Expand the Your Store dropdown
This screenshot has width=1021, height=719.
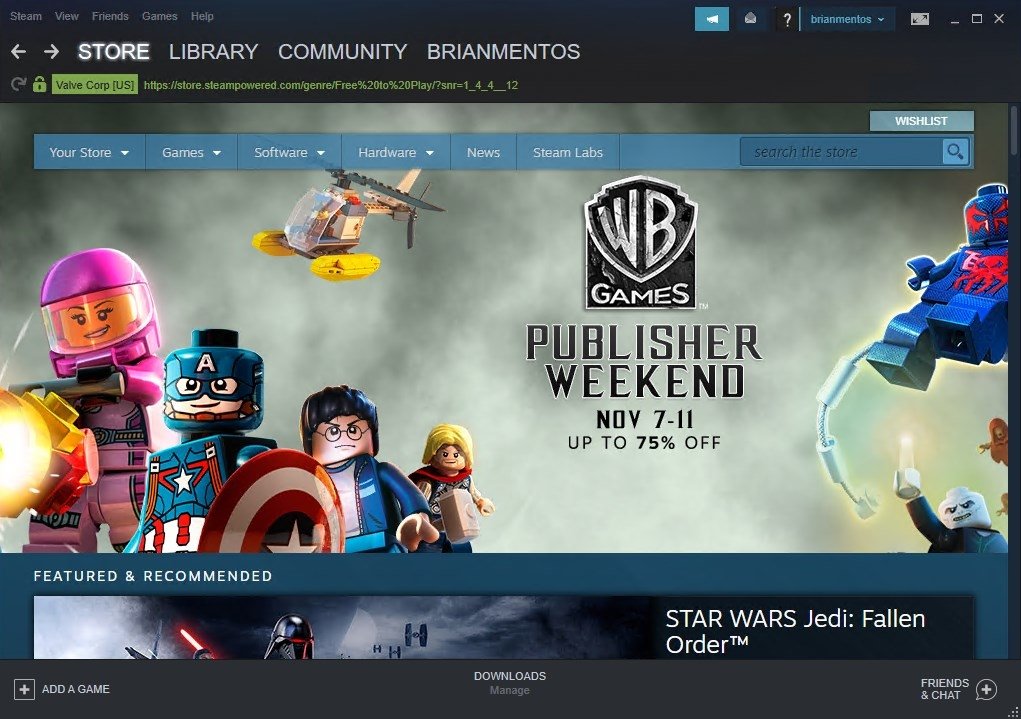(x=89, y=152)
